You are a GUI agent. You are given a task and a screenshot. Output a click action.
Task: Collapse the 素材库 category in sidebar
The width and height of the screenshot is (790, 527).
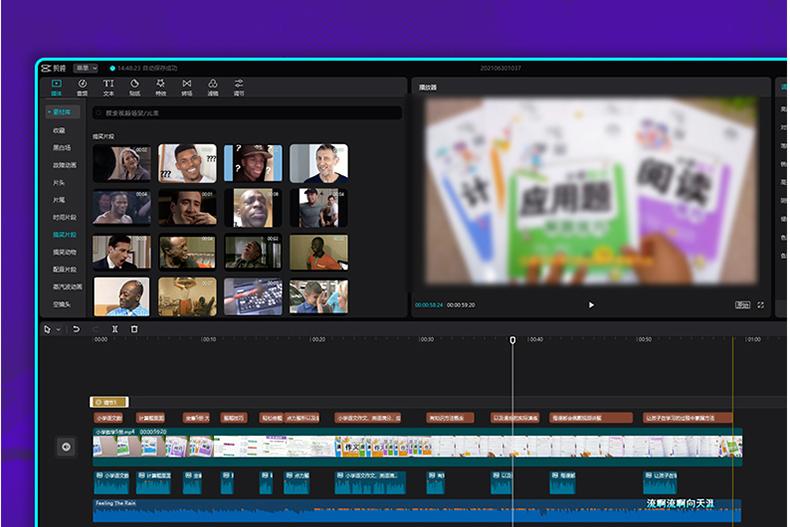pos(63,112)
